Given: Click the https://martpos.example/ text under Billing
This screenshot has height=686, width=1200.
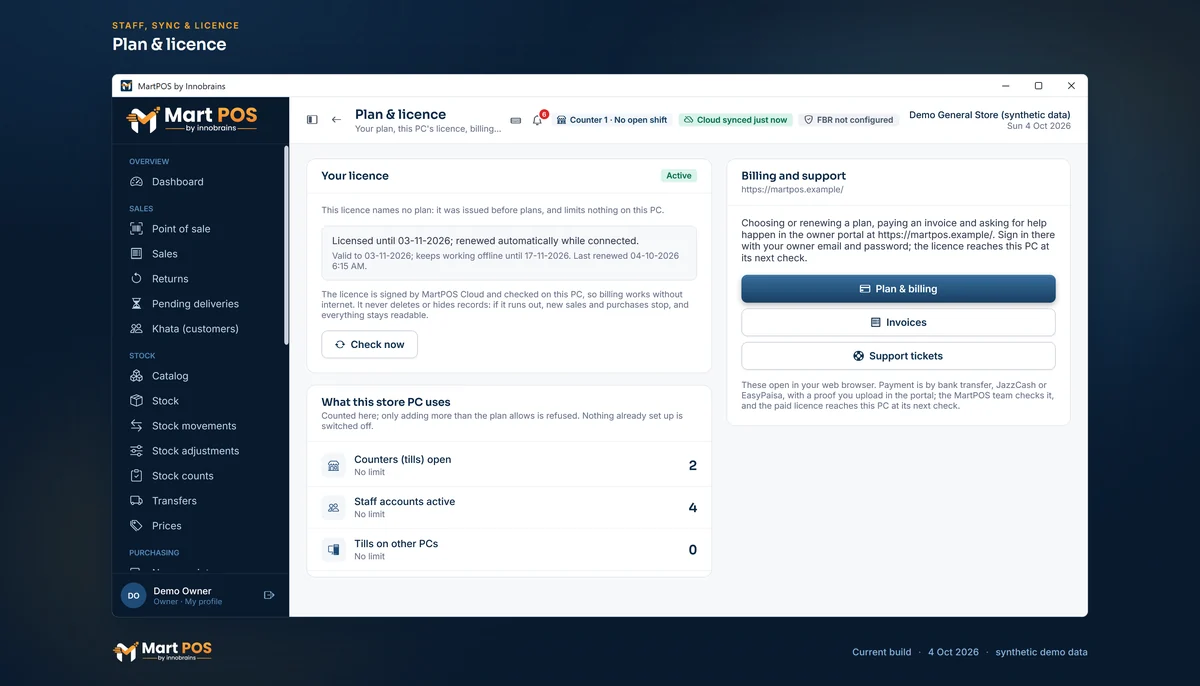Looking at the screenshot, I should [x=792, y=189].
